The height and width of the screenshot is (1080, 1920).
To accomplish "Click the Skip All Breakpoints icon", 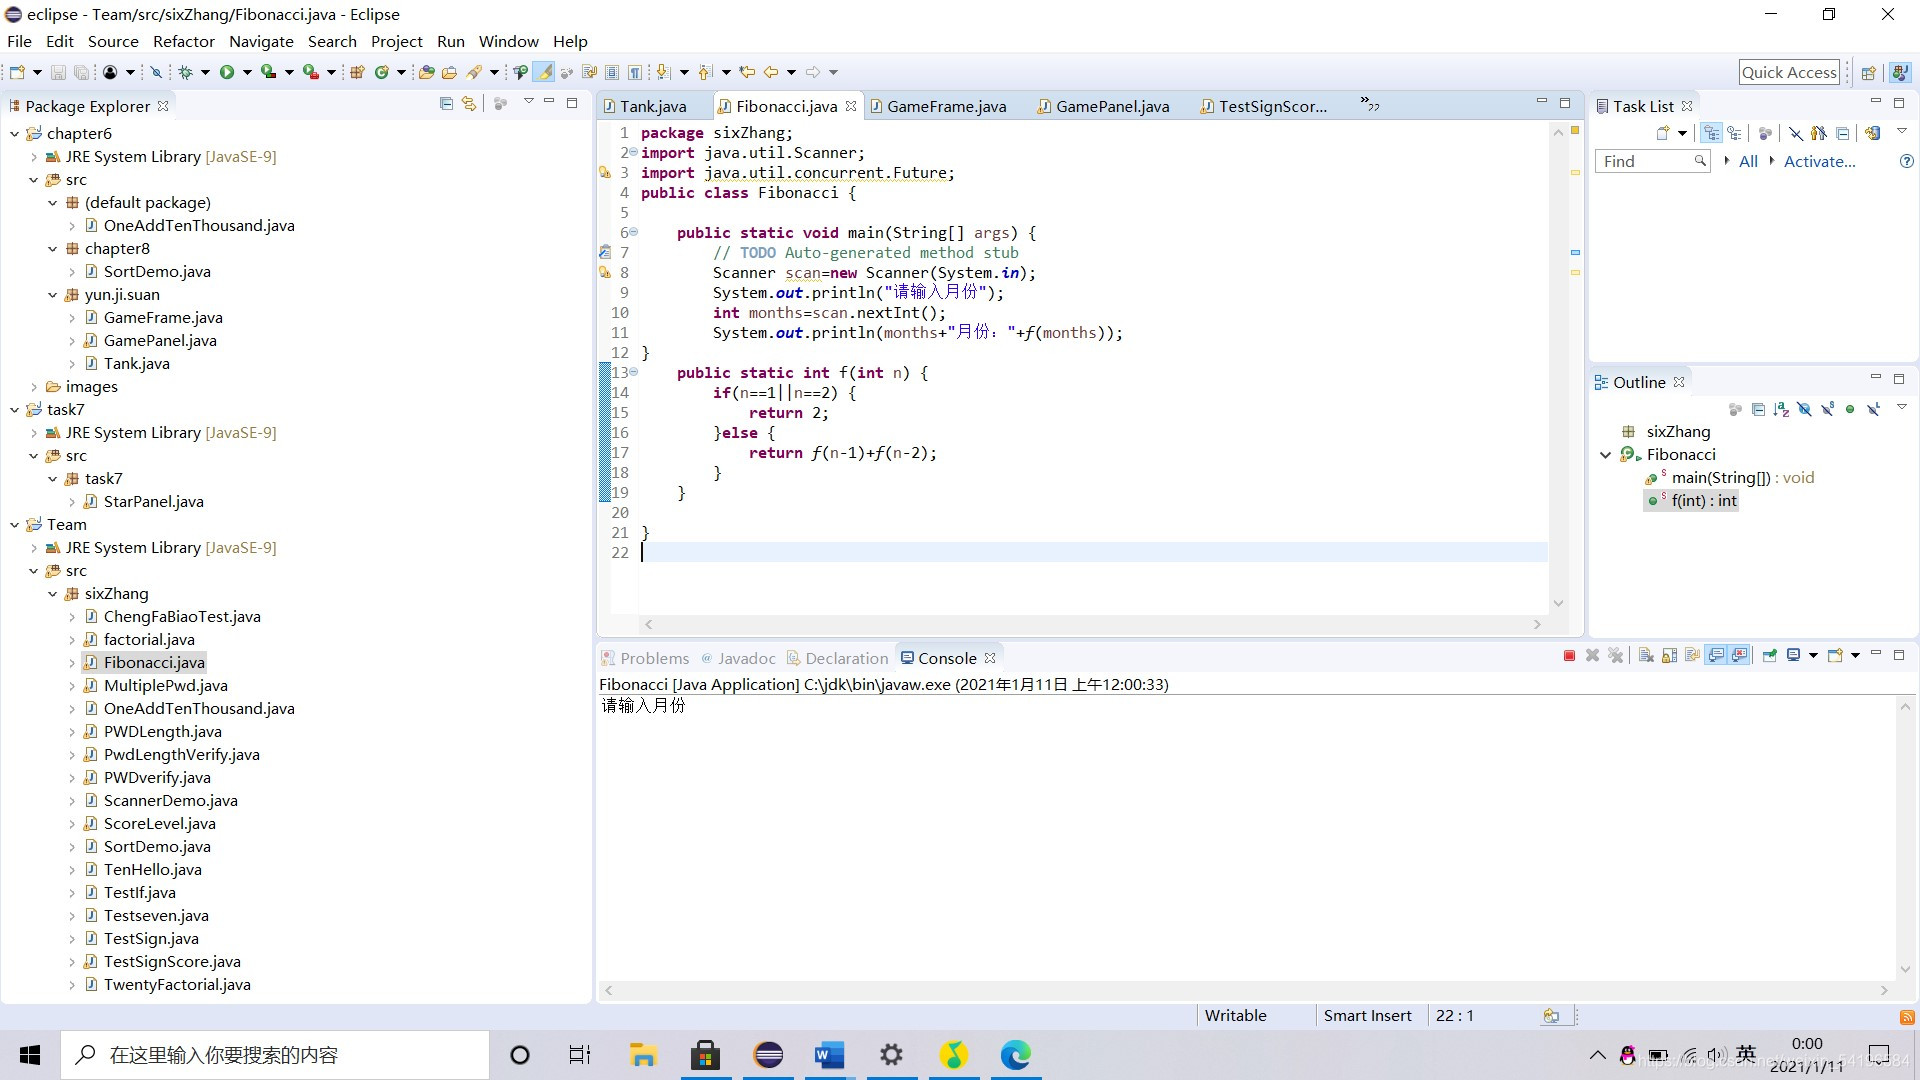I will tap(156, 72).
